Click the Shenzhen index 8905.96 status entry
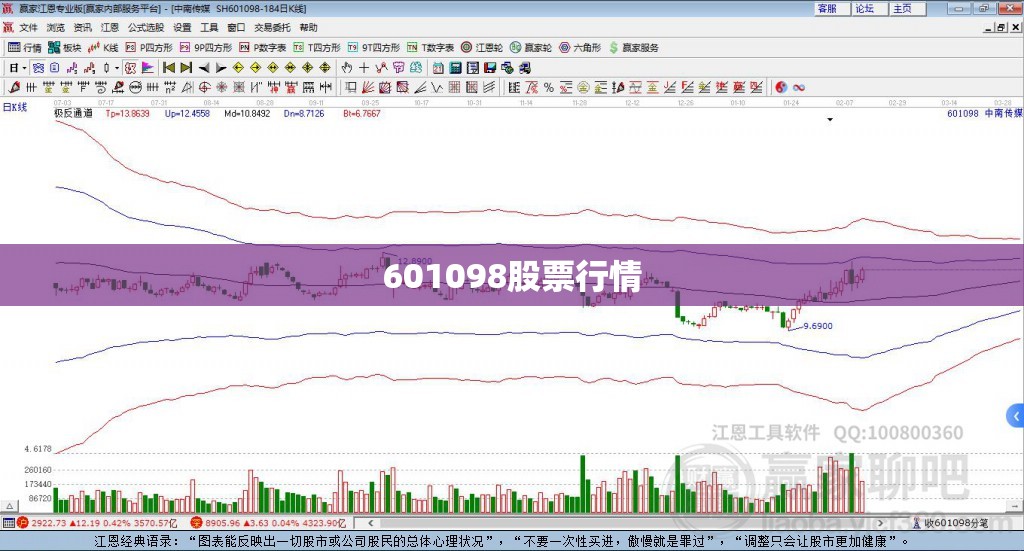Image resolution: width=1024 pixels, height=551 pixels. (x=268, y=523)
